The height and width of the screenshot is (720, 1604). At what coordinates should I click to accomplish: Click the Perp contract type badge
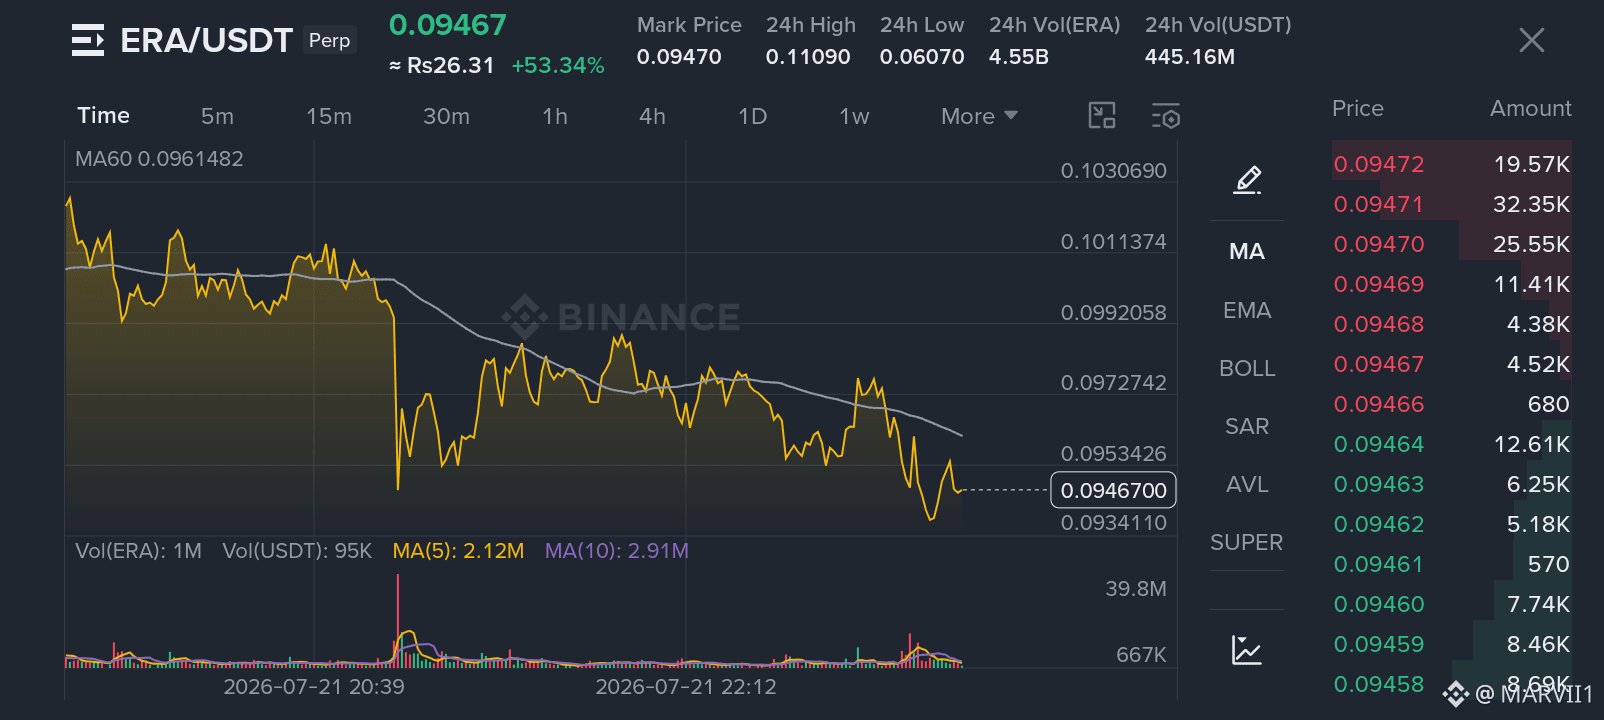point(329,40)
